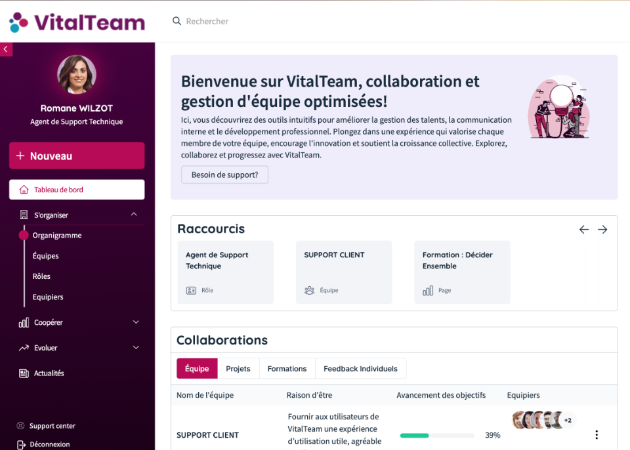Screen dimensions: 630x450
Task: Click the Support center lifebuoy icon
Action: [20, 425]
